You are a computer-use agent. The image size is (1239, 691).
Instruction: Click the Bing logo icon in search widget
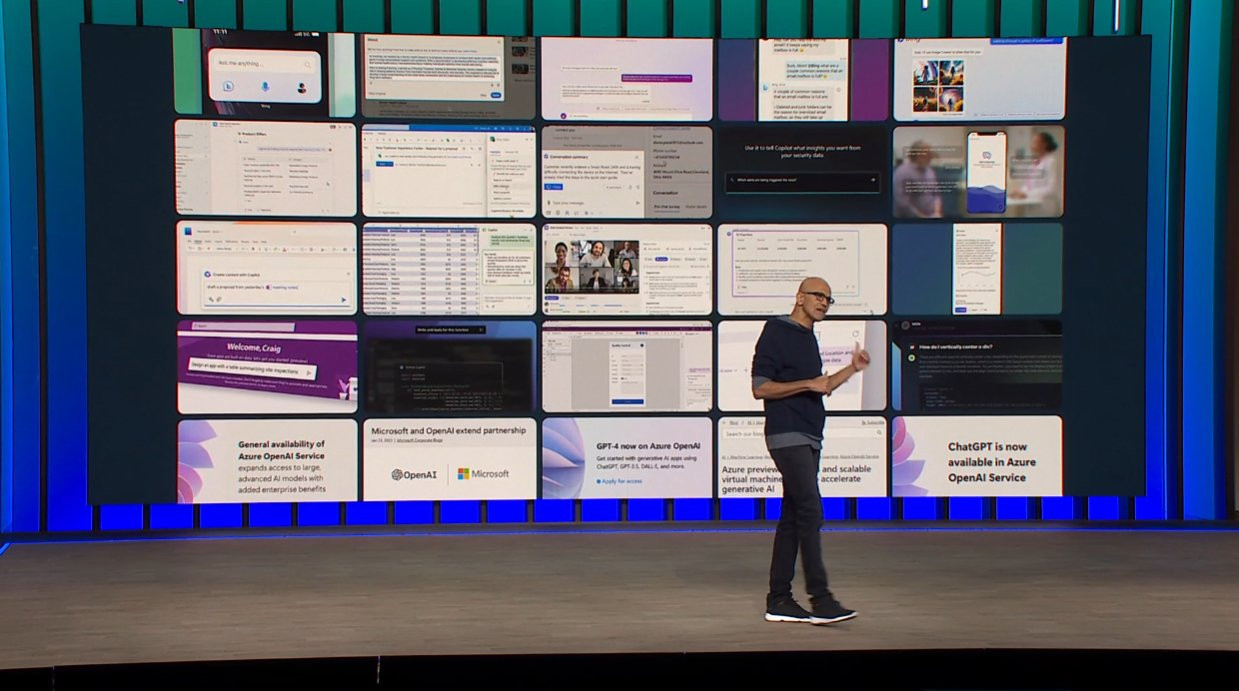[x=229, y=87]
